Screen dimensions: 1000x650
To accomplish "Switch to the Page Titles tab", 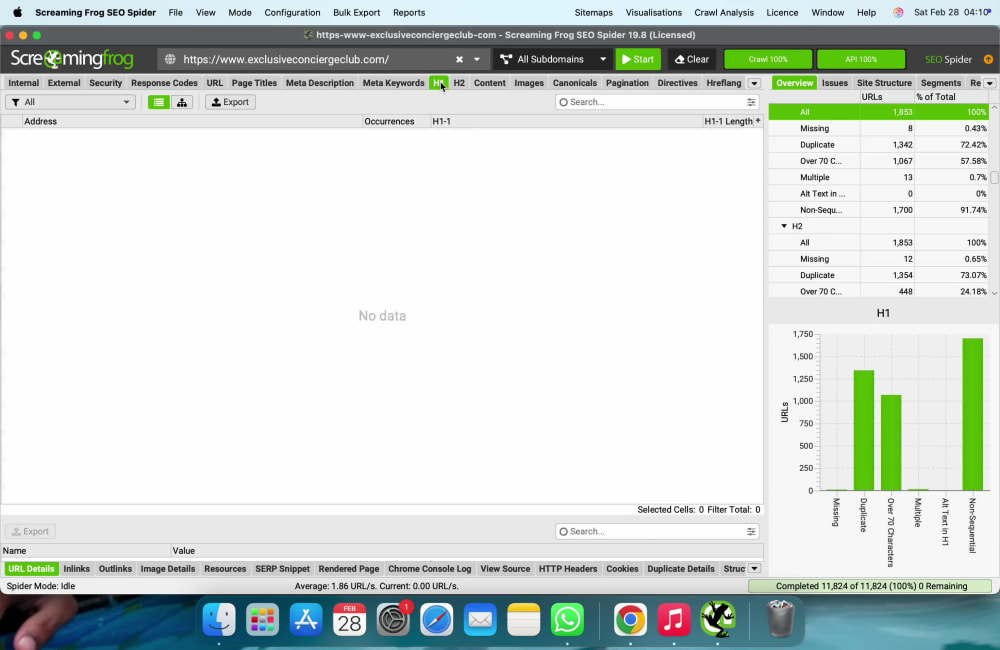I will pos(254,83).
